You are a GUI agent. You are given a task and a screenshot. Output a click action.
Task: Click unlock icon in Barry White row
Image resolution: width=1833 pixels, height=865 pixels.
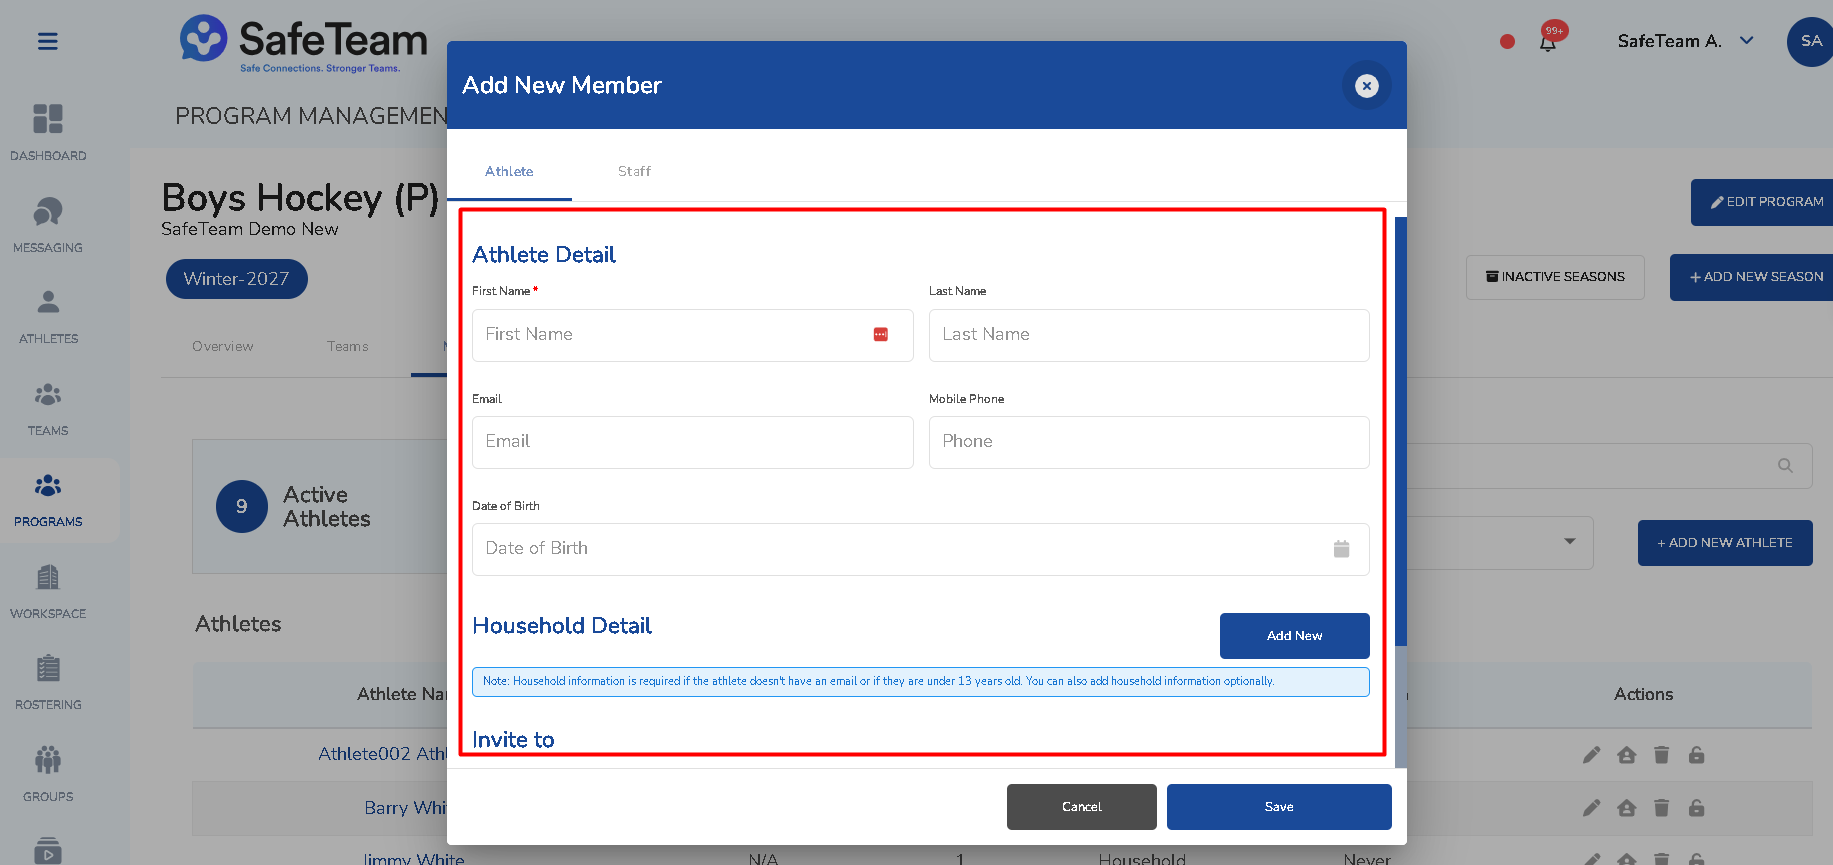coord(1696,808)
